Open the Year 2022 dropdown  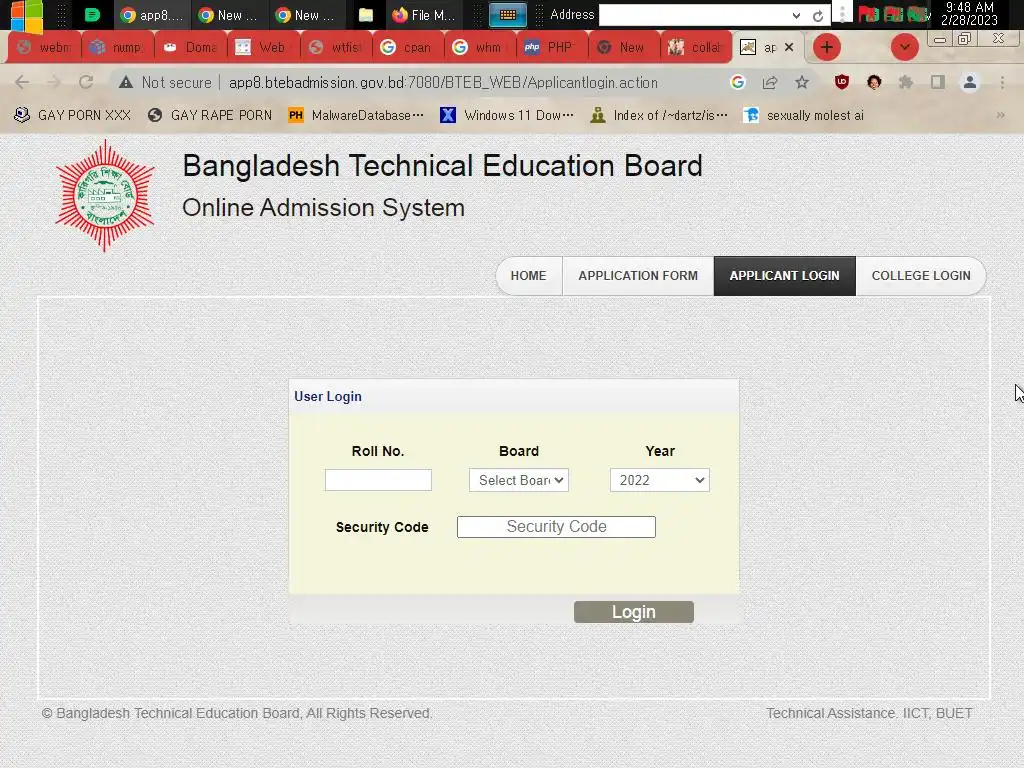pyautogui.click(x=660, y=480)
